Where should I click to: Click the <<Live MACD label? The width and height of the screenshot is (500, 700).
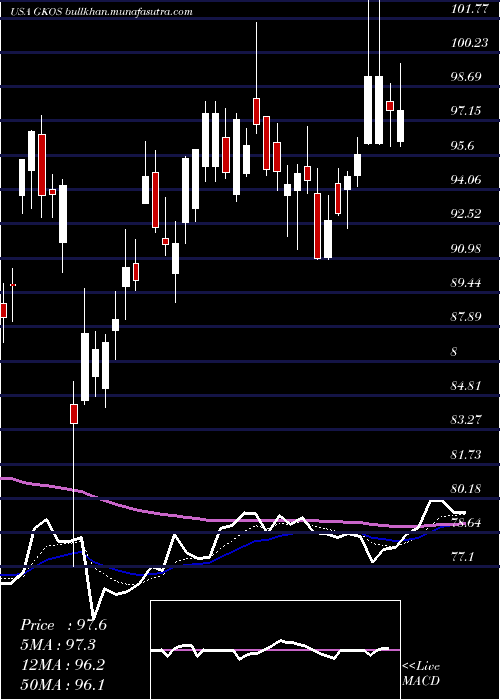coord(421,673)
